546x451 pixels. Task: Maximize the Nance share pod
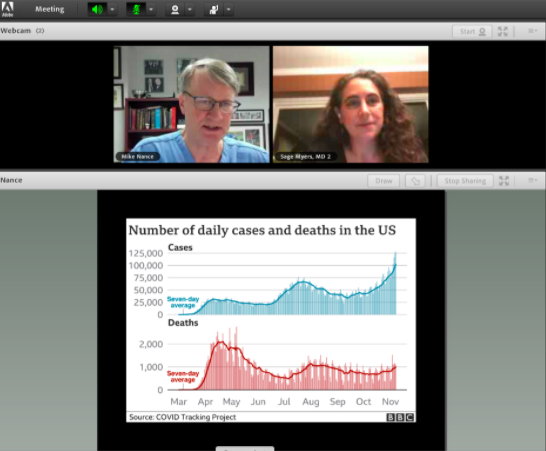[x=504, y=180]
